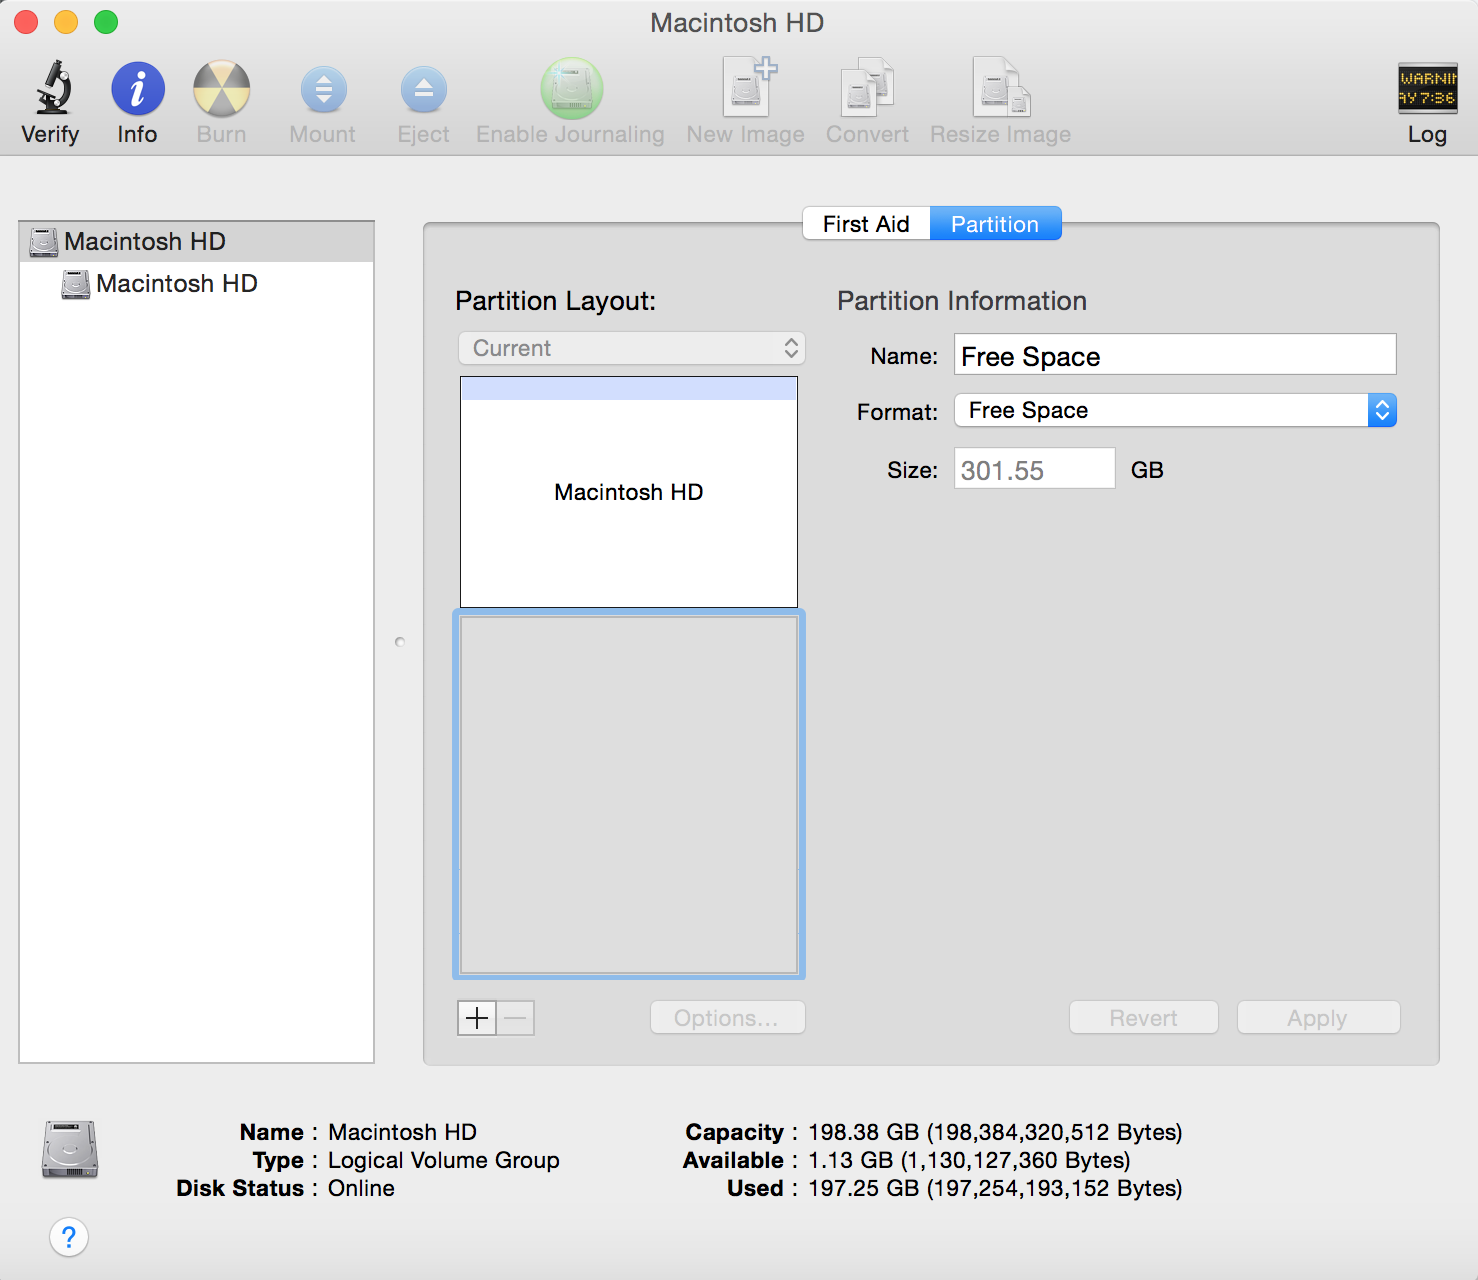Viewport: 1478px width, 1280px height.
Task: Select the Partition tab
Action: [995, 224]
